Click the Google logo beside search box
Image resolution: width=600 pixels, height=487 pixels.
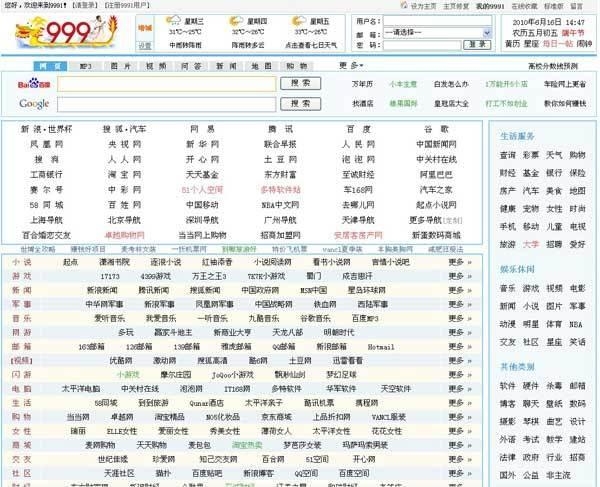tap(33, 103)
